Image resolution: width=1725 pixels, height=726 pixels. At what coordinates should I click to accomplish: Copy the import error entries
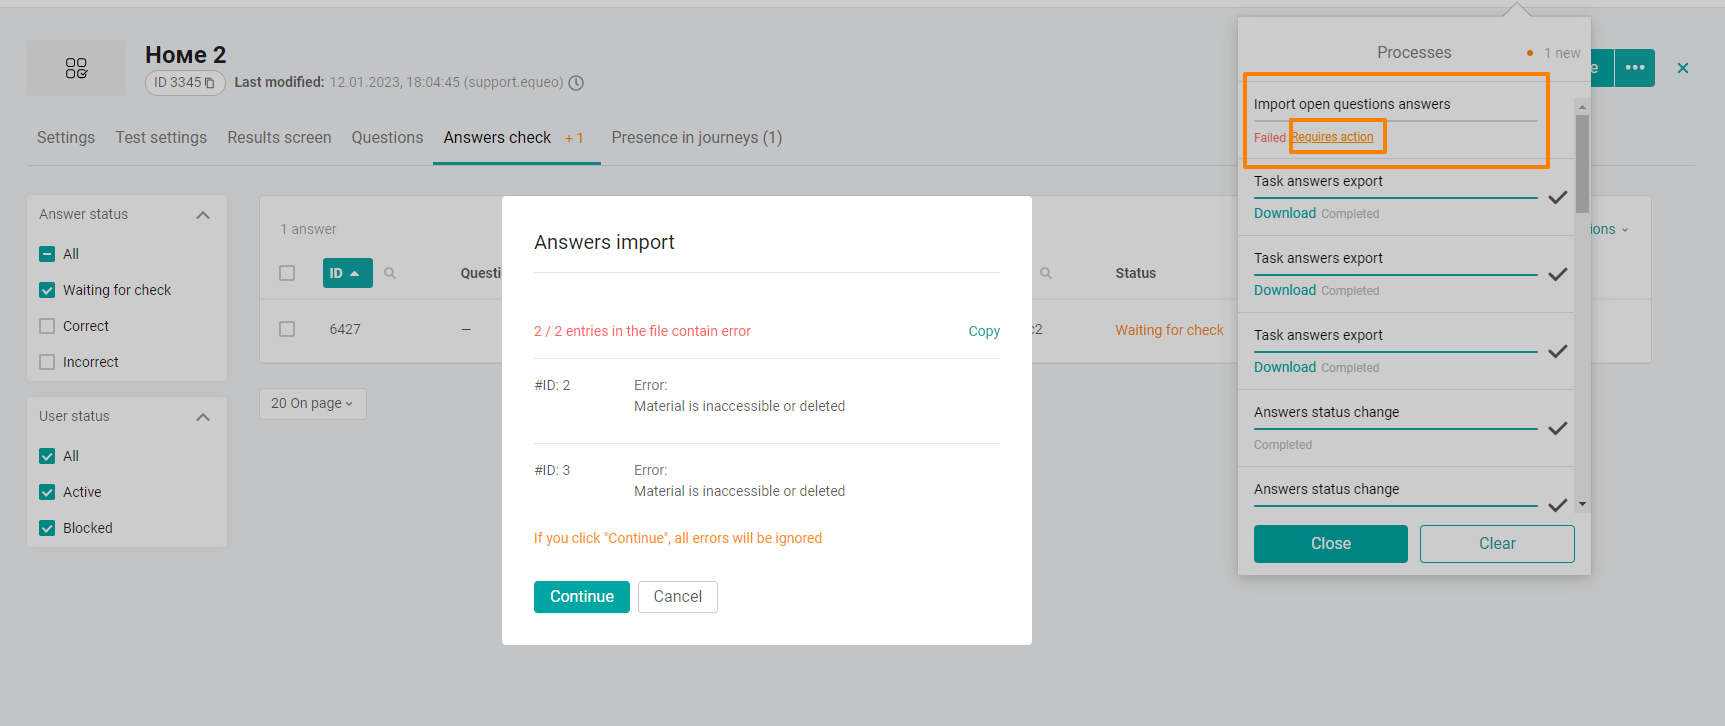984,331
